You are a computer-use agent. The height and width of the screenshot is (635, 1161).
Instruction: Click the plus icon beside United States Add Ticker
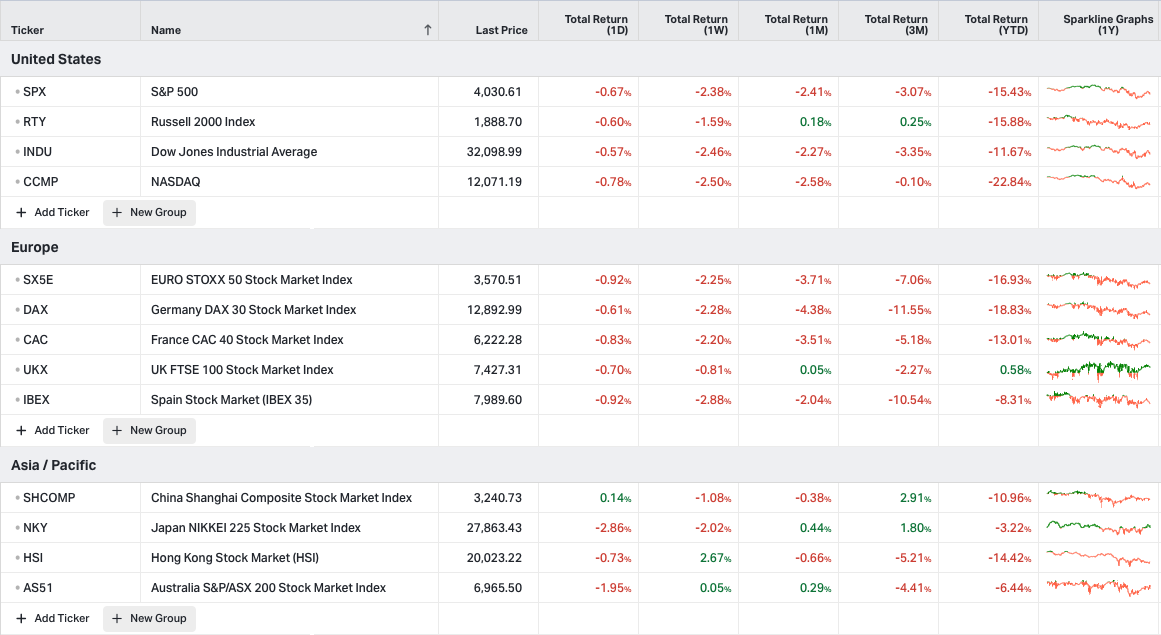pos(21,212)
